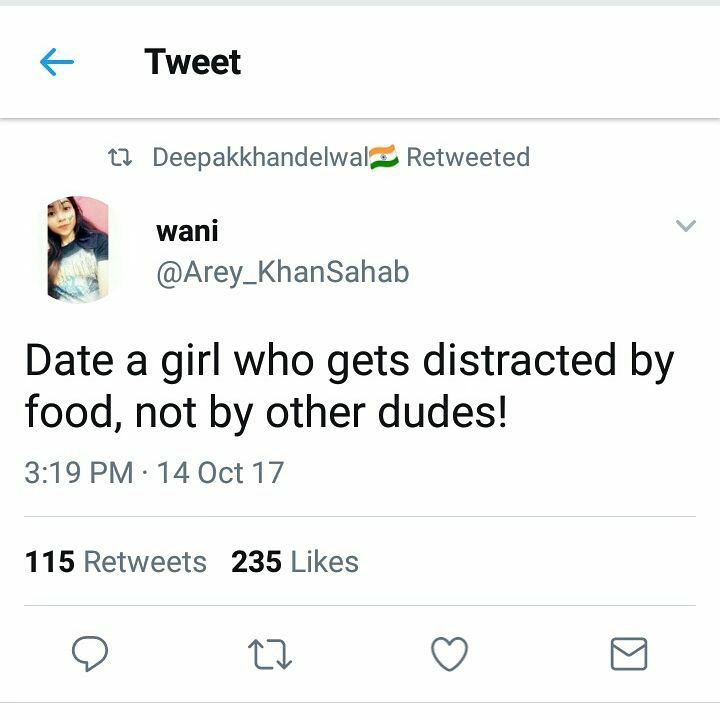Open Deepakkhandelwal's profile from the retweet line
The height and width of the screenshot is (720, 720).
[260, 157]
